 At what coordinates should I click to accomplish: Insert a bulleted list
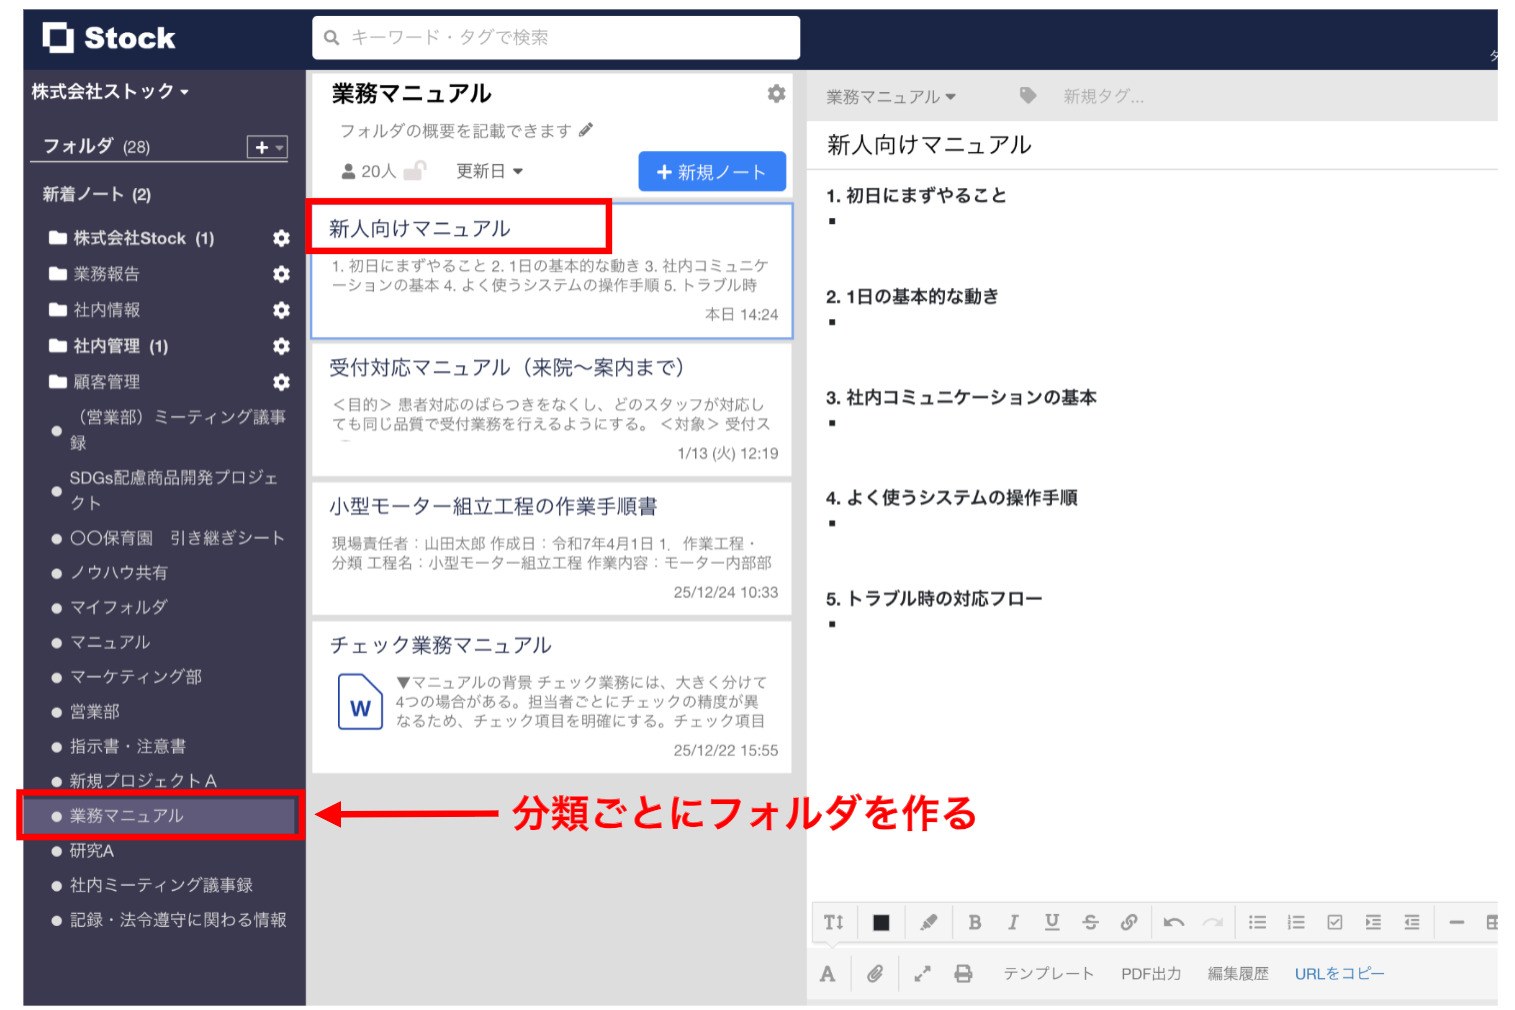[1257, 922]
